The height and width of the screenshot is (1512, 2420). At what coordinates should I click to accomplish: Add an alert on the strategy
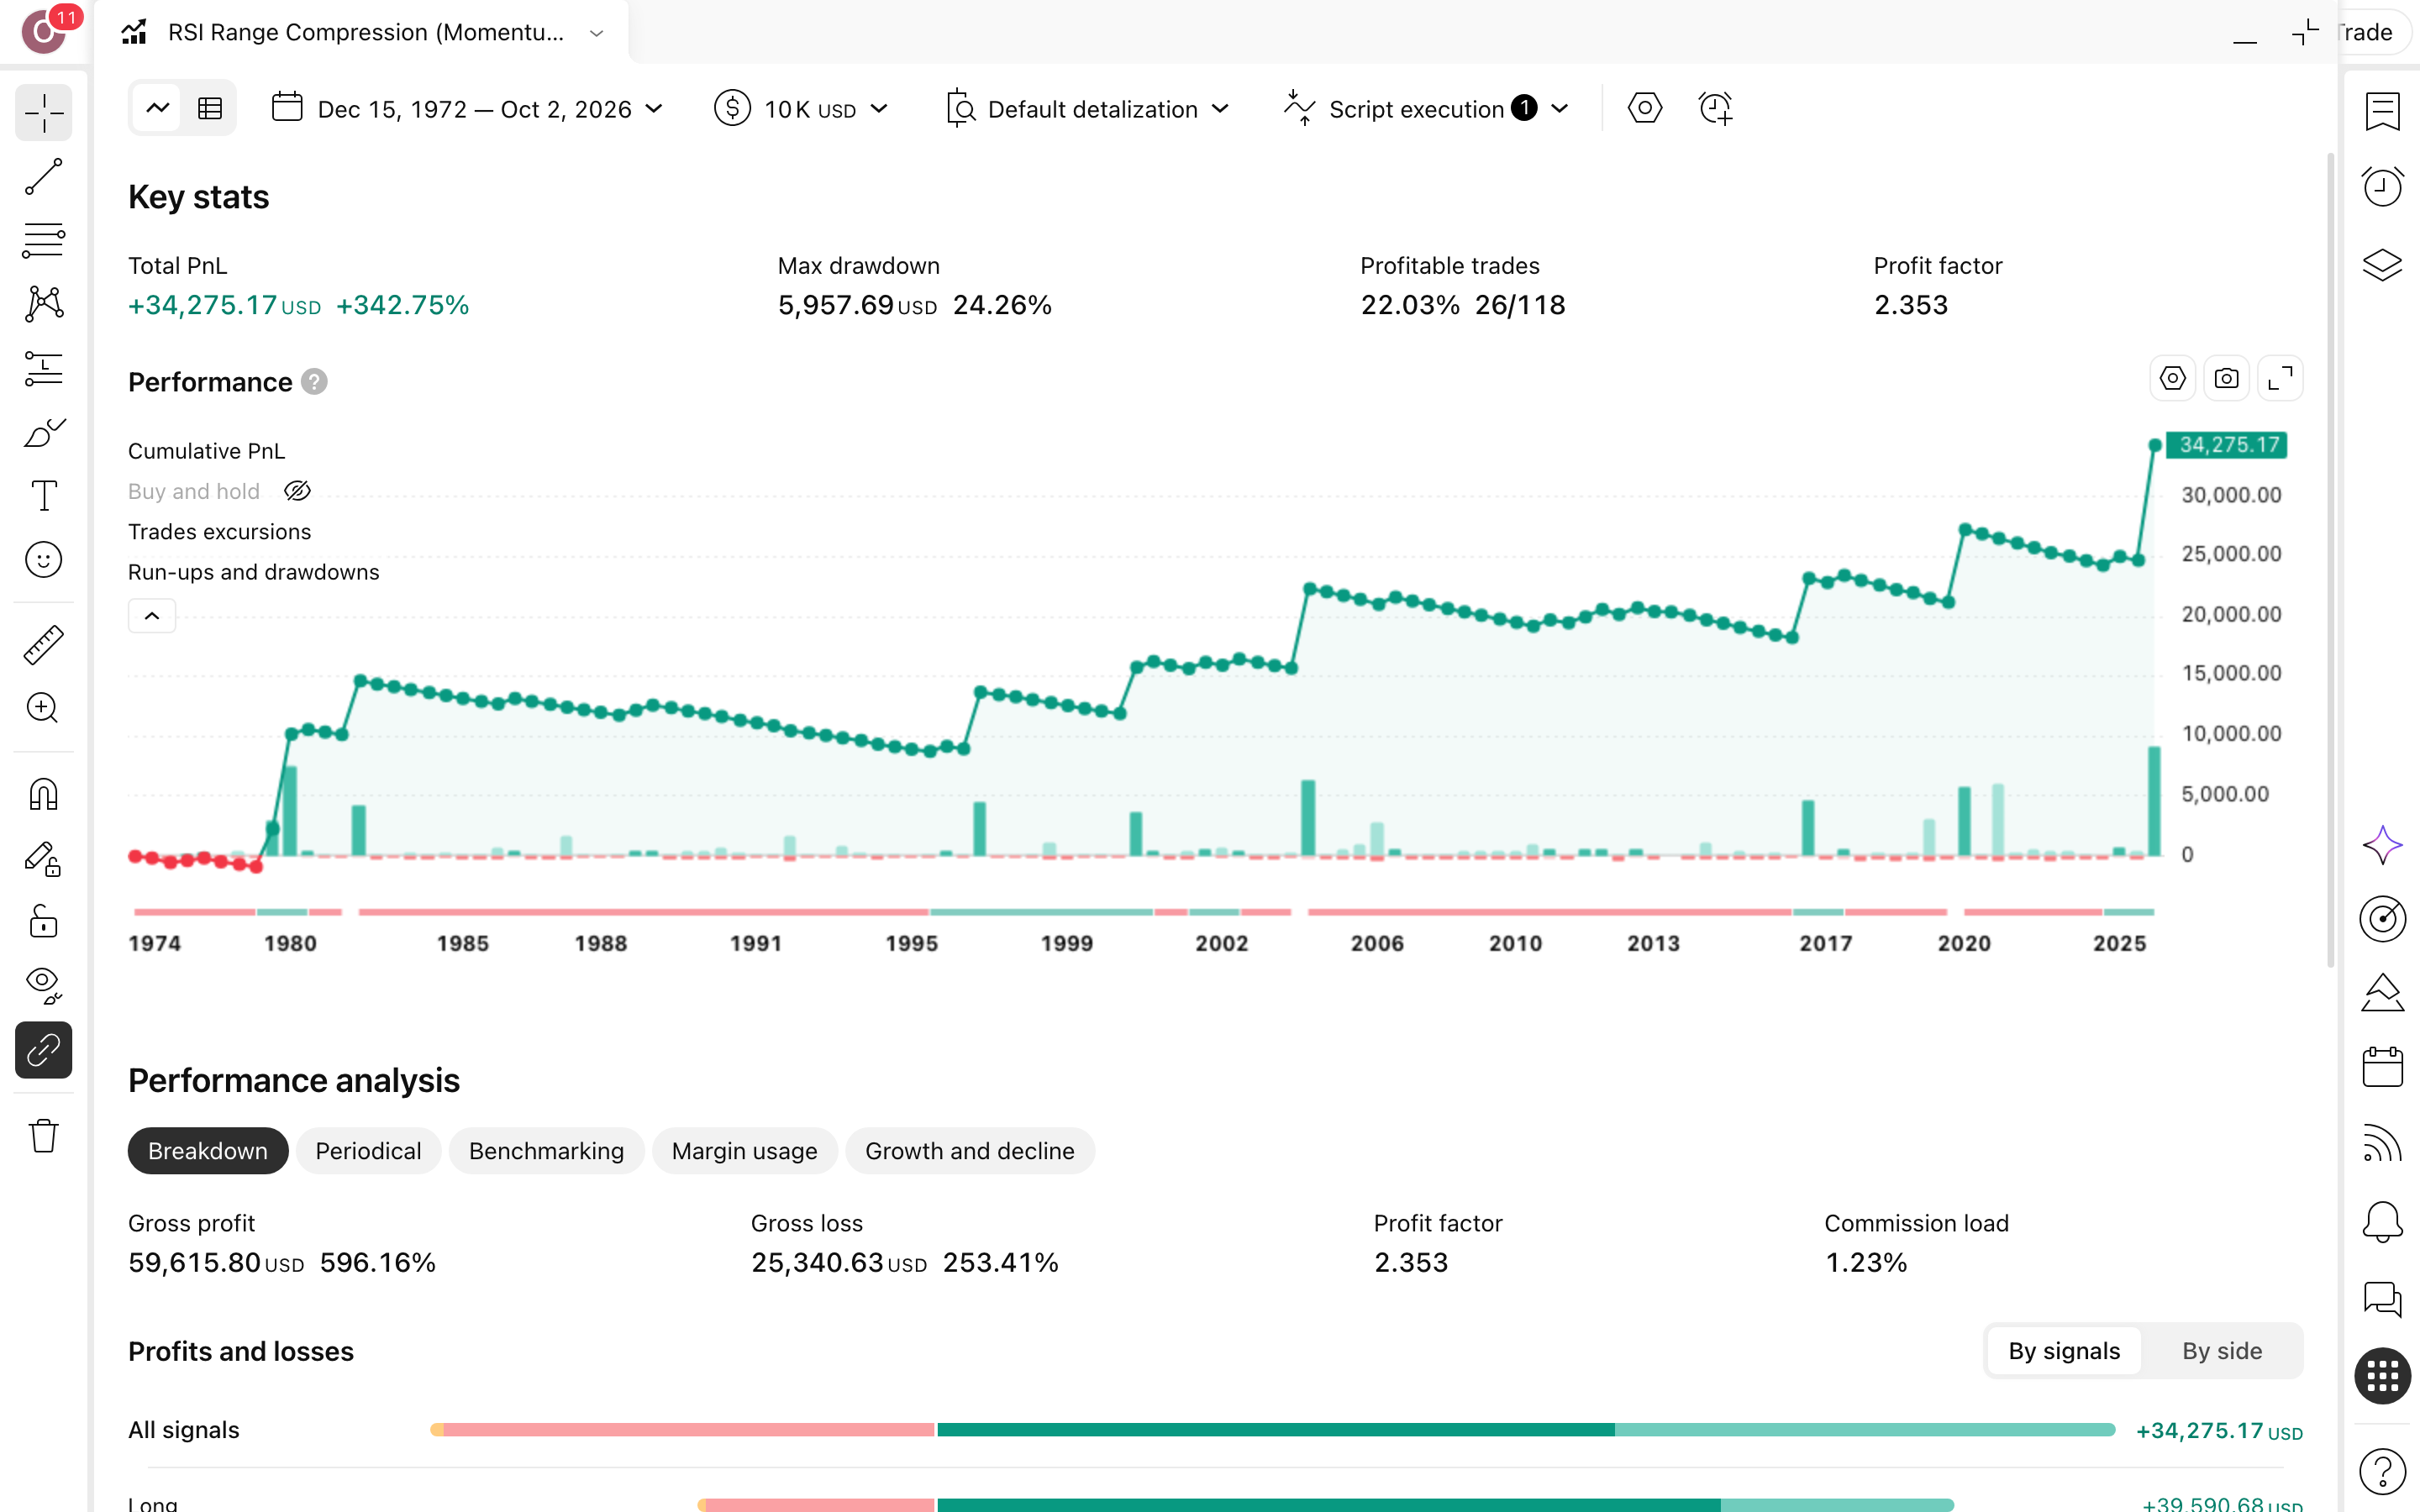point(1715,108)
